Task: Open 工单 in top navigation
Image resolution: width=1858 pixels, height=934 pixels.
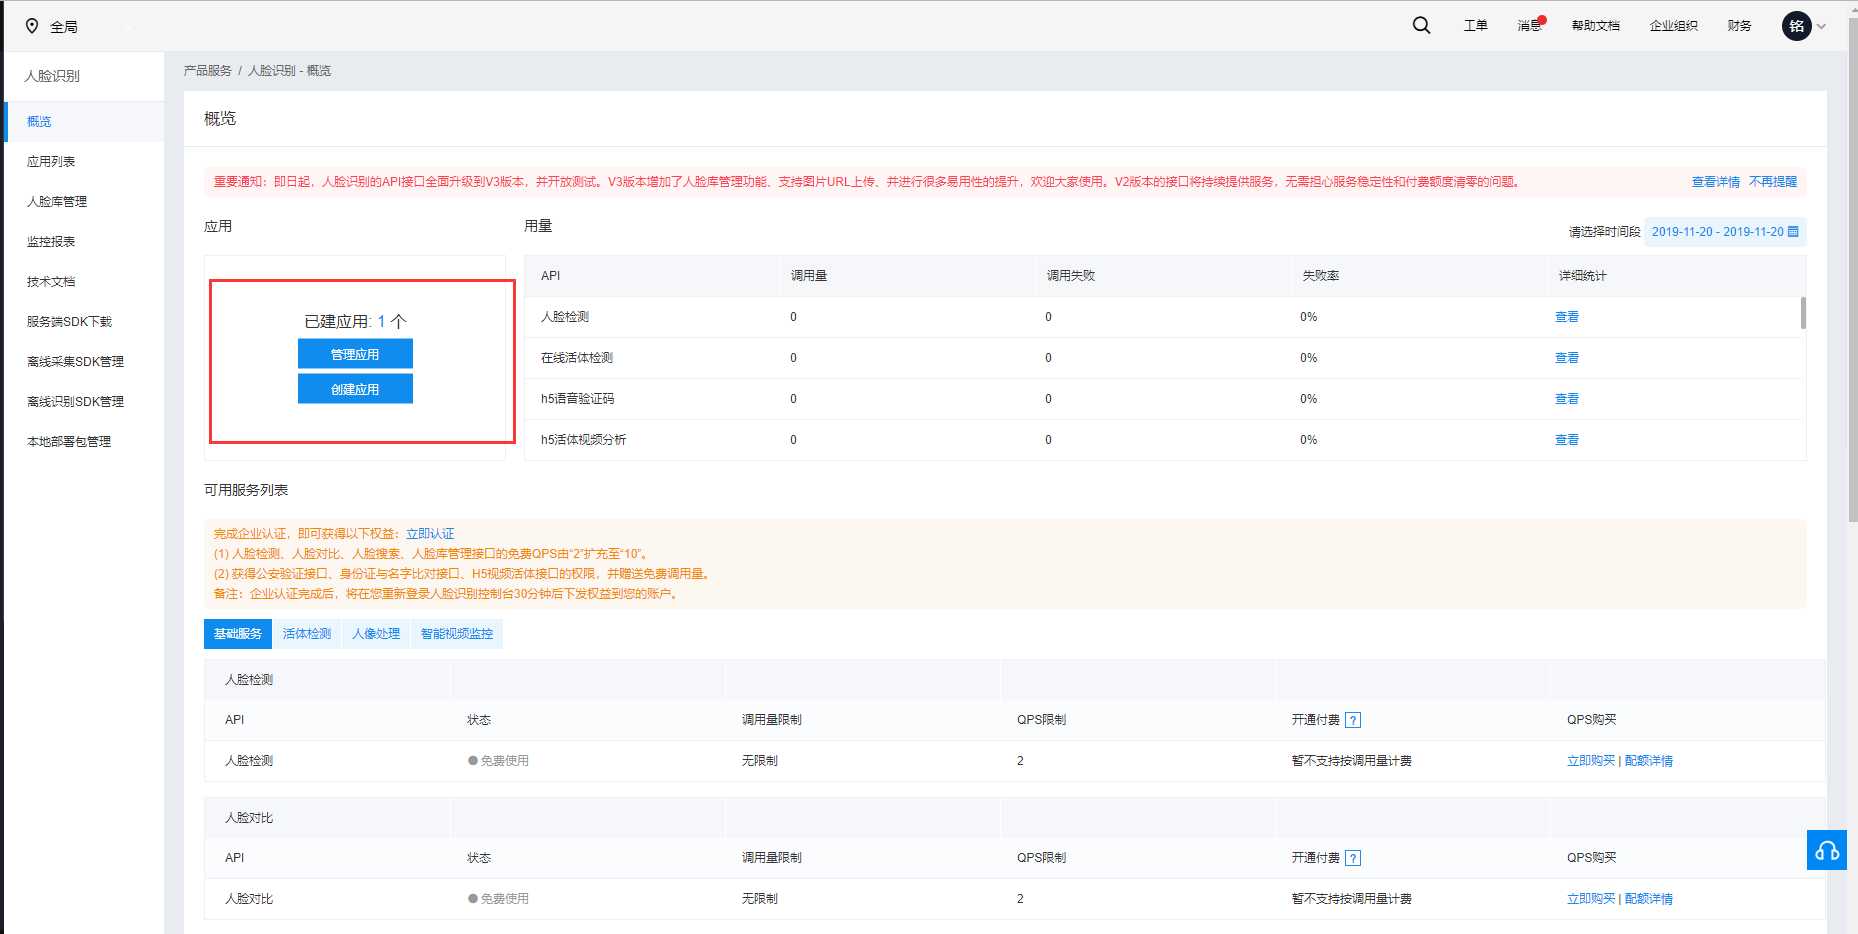Action: coord(1475,26)
